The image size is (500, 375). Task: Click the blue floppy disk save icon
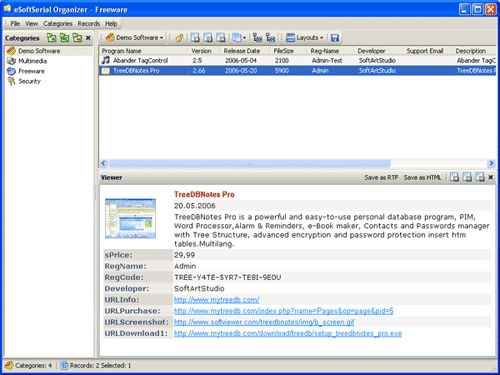(335, 38)
